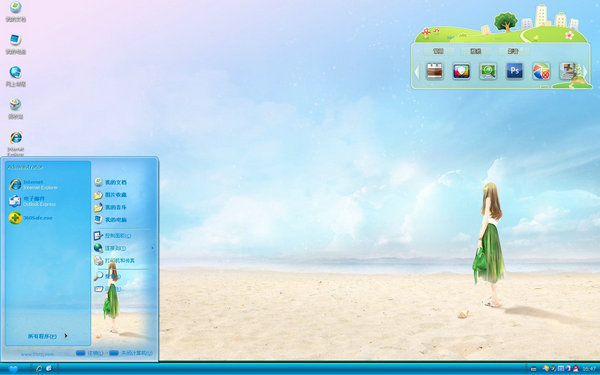The height and width of the screenshot is (375, 600).
Task: Open the Internet Explorer desktop shortcut
Action: click(16, 143)
